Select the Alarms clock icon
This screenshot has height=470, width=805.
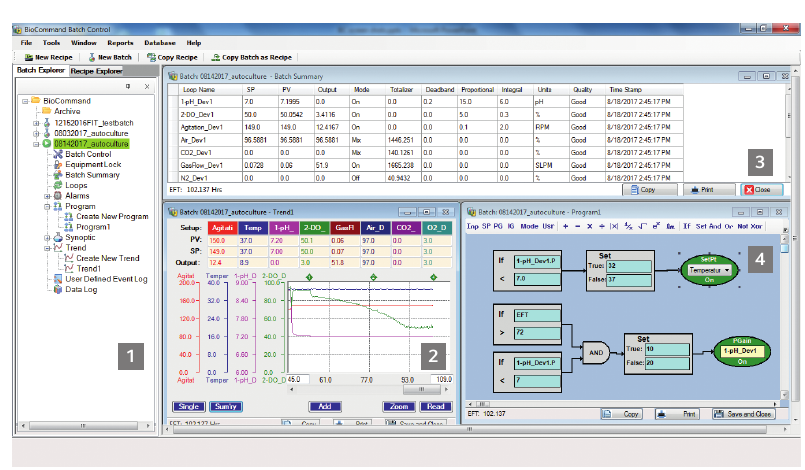[x=58, y=196]
